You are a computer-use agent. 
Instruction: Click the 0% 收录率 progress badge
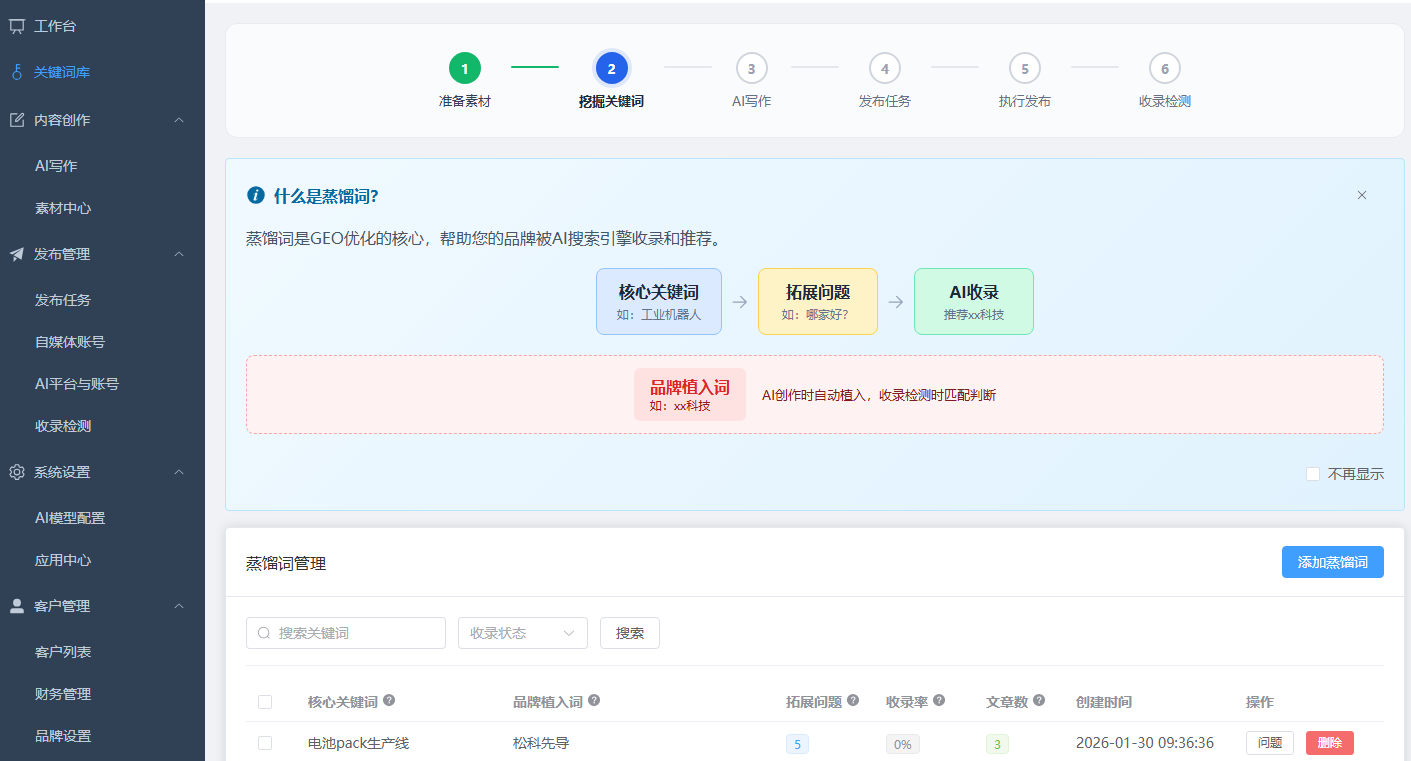pos(902,743)
